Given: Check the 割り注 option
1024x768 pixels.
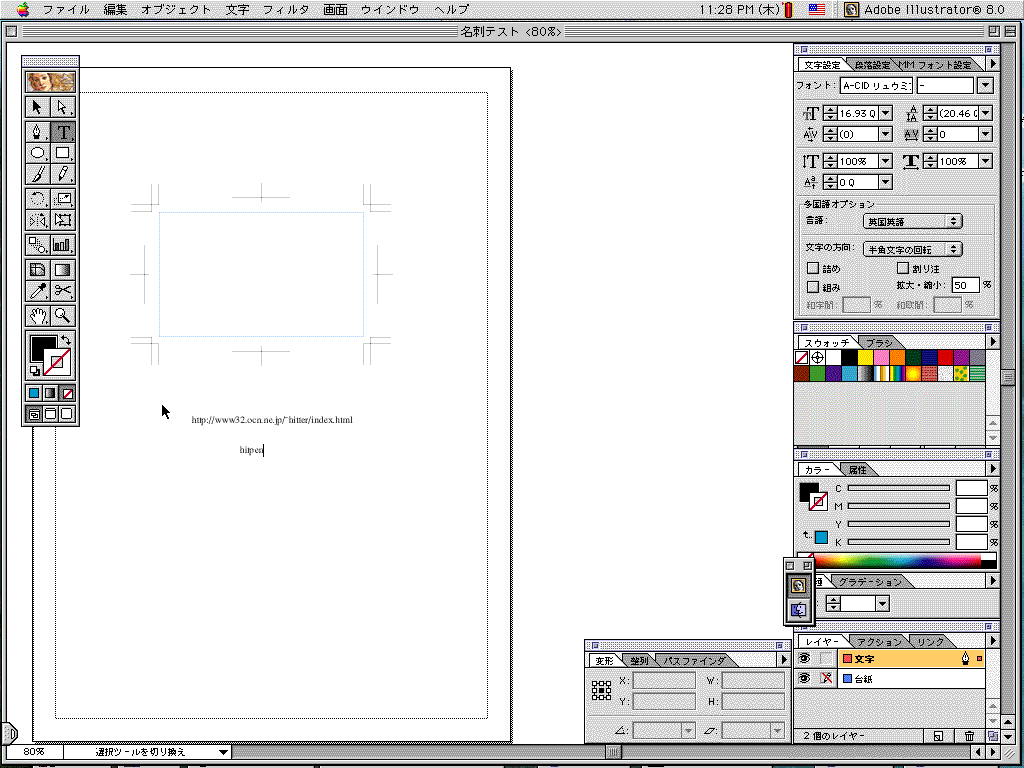Looking at the screenshot, I should 903,269.
